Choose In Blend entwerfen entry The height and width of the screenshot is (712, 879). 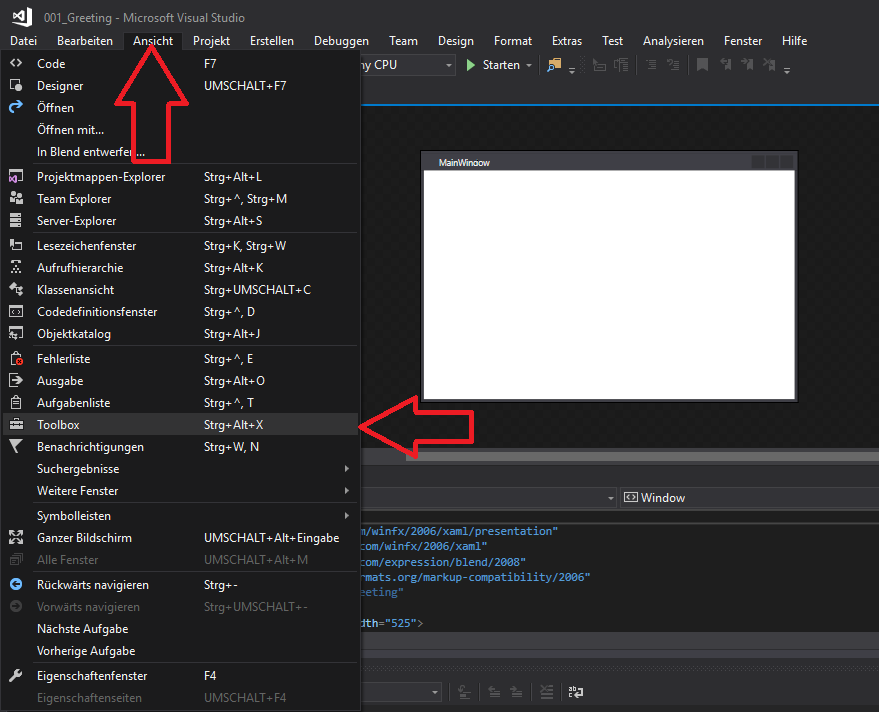click(x=180, y=151)
